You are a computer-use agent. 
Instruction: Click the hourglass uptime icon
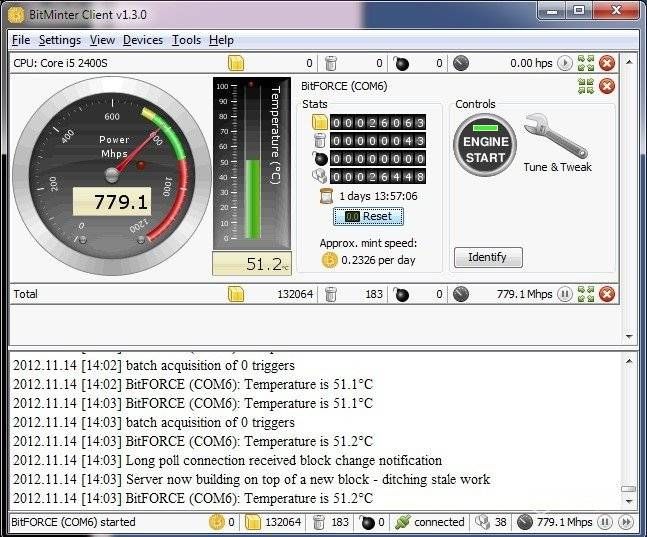tap(326, 196)
